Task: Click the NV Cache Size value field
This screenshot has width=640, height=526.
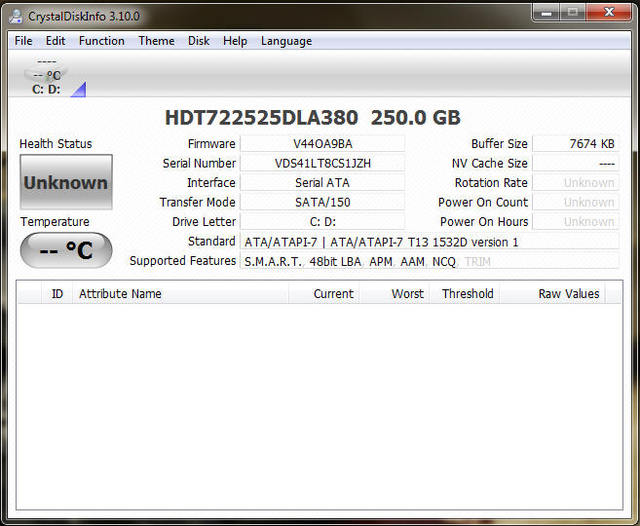Action: 576,163
